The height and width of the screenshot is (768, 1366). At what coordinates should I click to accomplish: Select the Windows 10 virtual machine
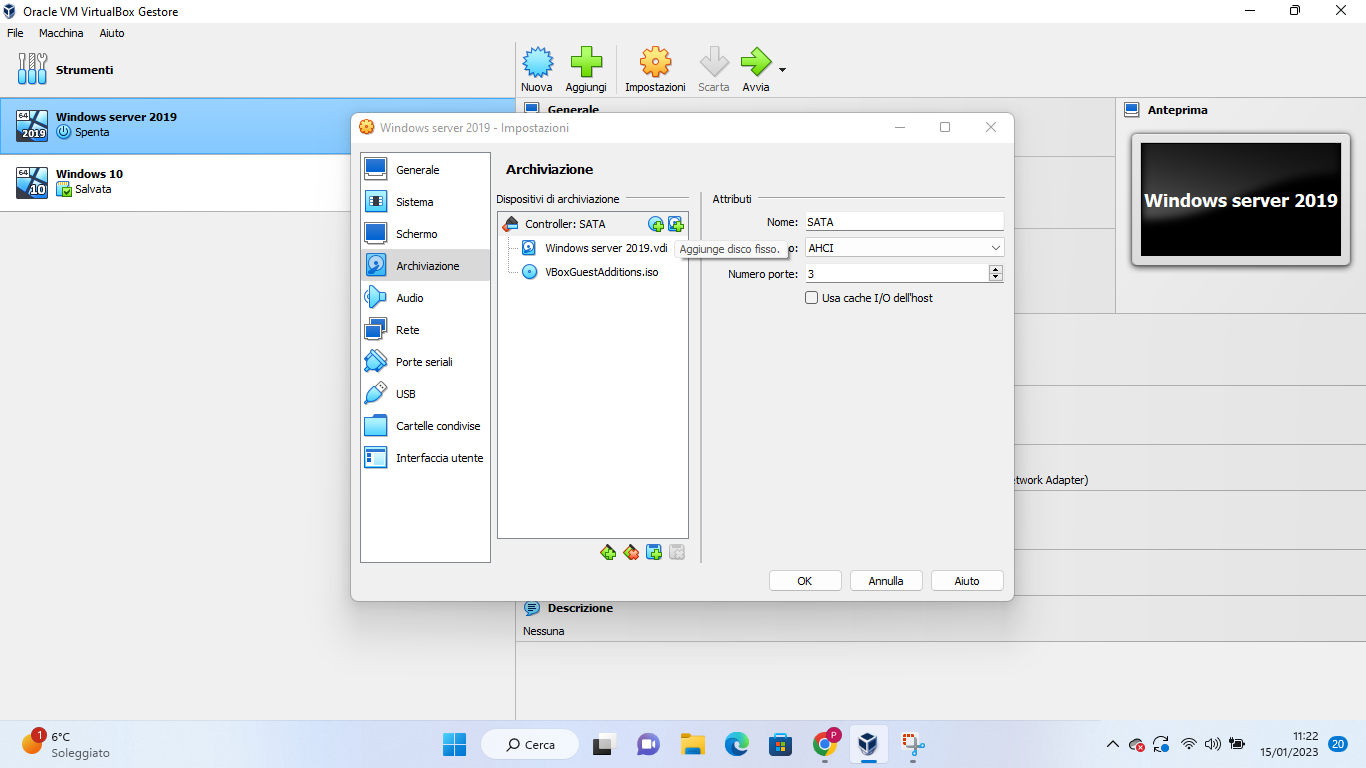pyautogui.click(x=257, y=183)
